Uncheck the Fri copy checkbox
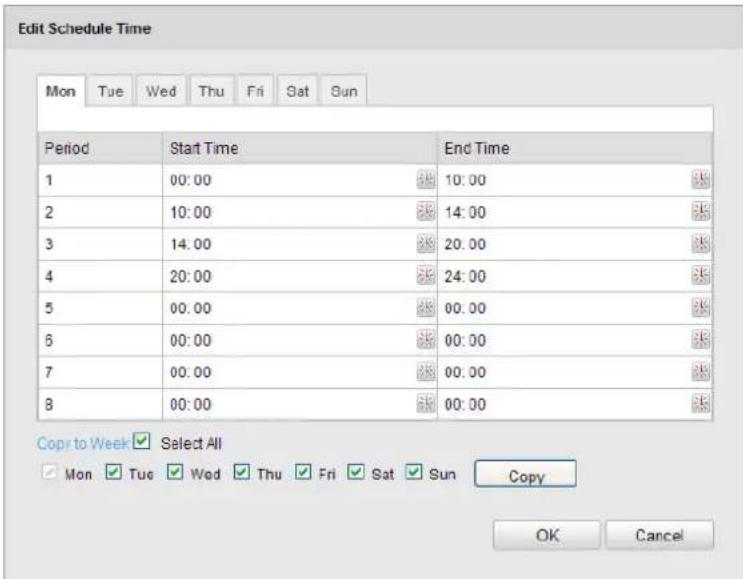Image resolution: width=743 pixels, height=579 pixels. point(303,472)
